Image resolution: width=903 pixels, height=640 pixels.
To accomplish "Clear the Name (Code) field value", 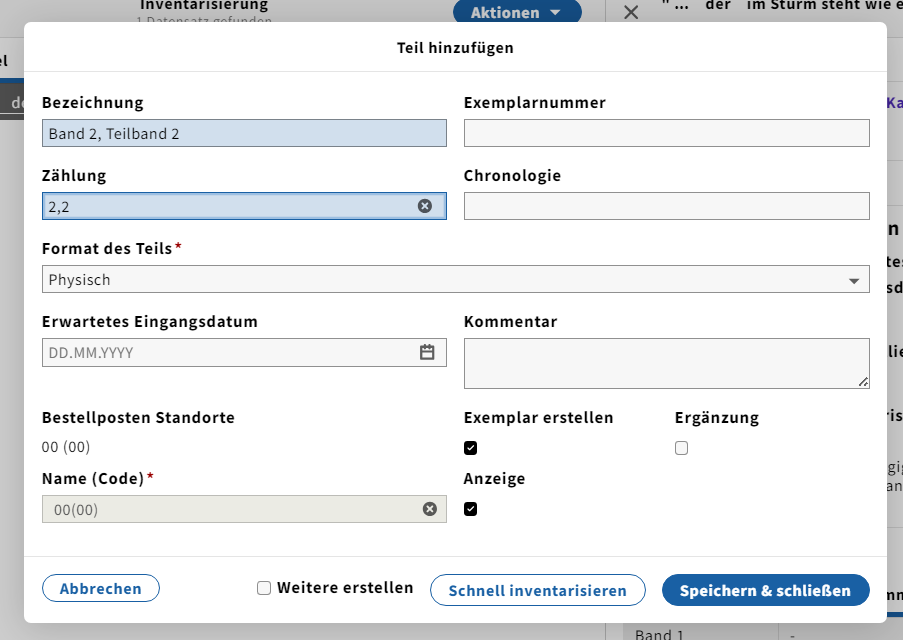I will (430, 509).
